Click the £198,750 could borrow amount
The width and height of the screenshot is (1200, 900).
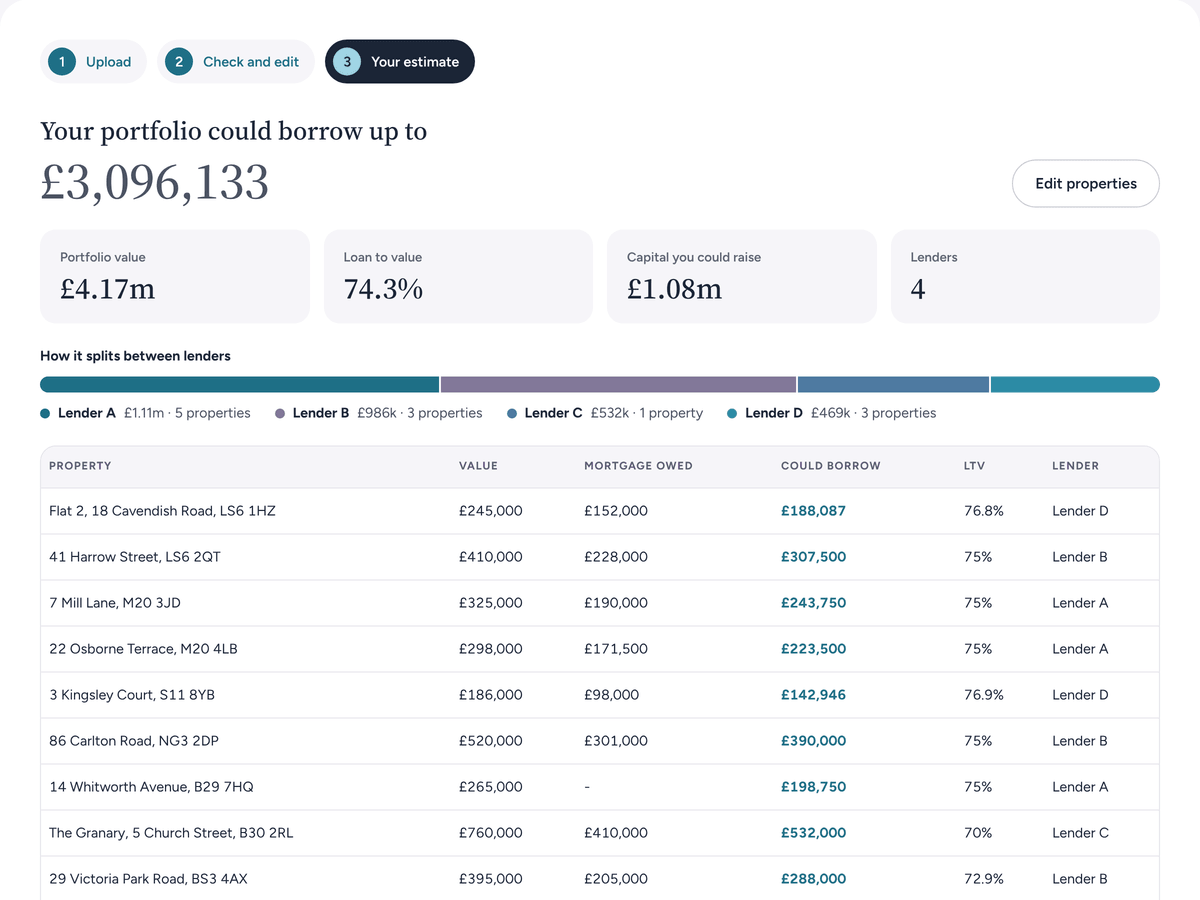click(813, 787)
